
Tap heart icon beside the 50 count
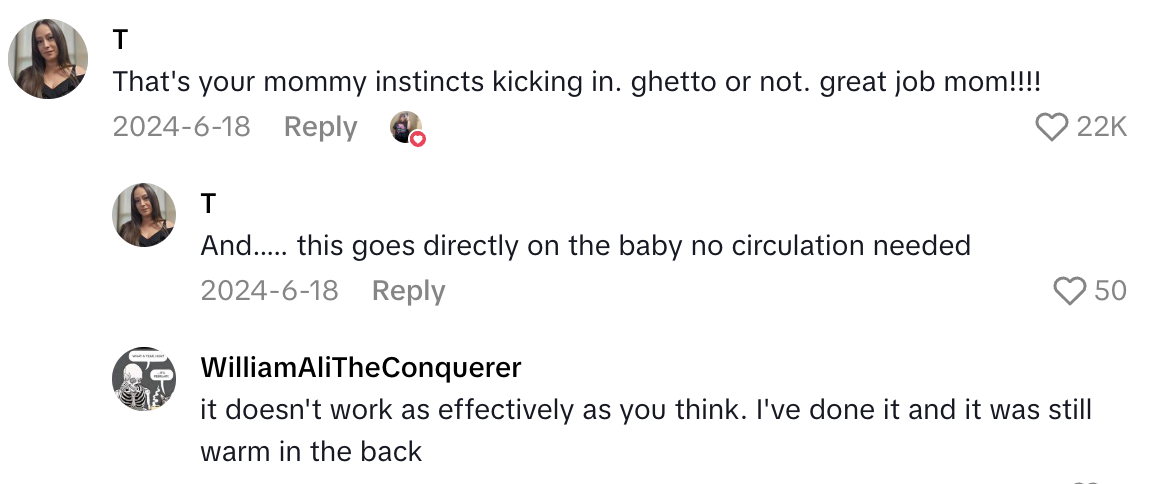1071,291
